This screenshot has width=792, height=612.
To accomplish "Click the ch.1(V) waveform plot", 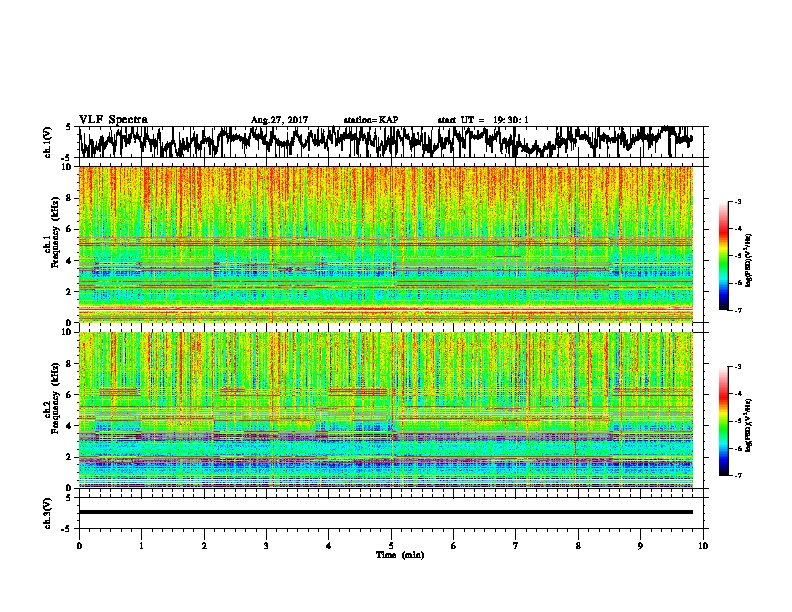I will [391, 142].
